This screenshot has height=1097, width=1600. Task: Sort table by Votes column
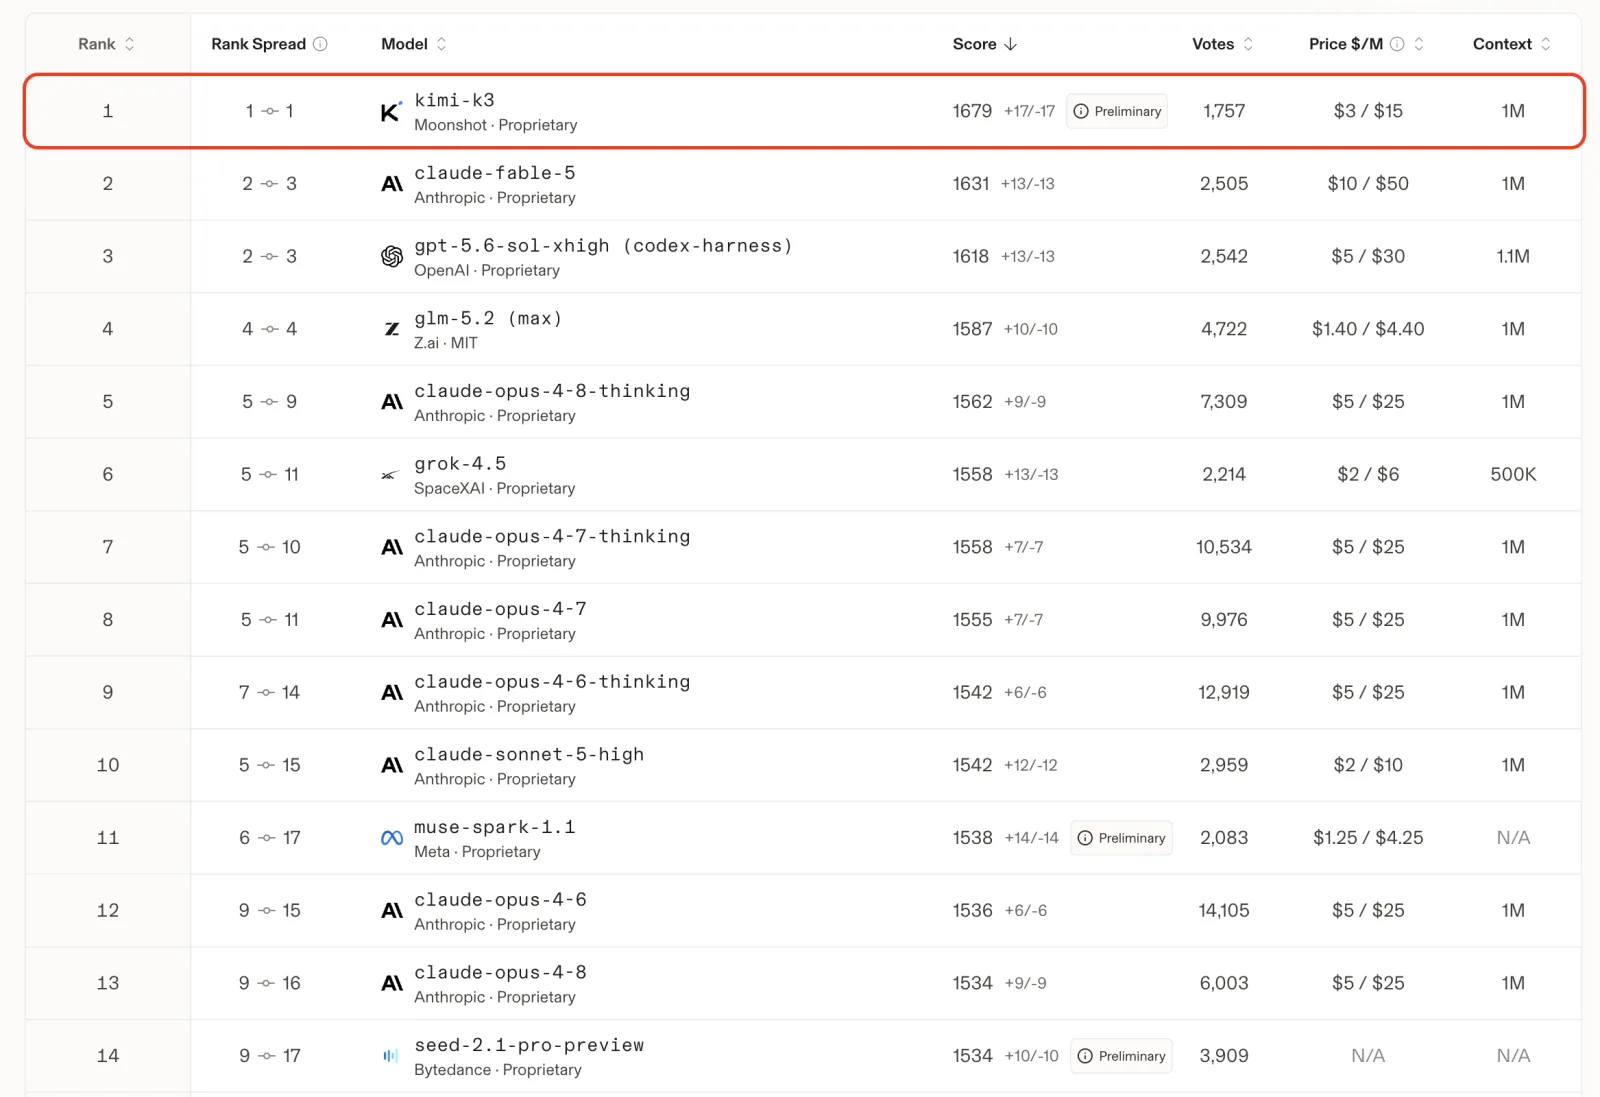1223,44
